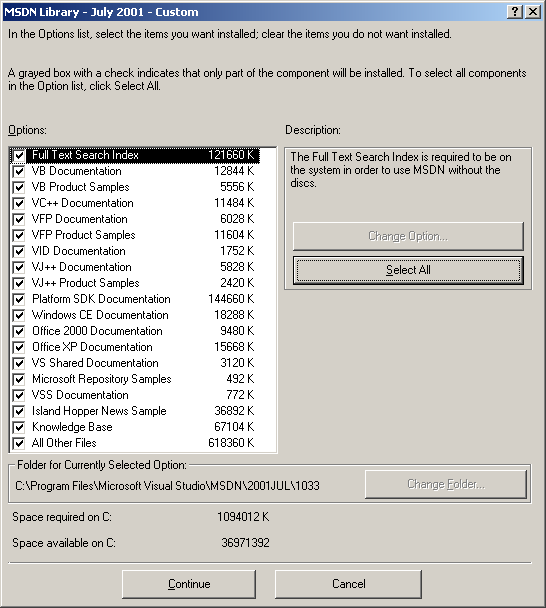Highlight the VSS Documentation row
The height and width of the screenshot is (608, 546).
click(x=143, y=395)
